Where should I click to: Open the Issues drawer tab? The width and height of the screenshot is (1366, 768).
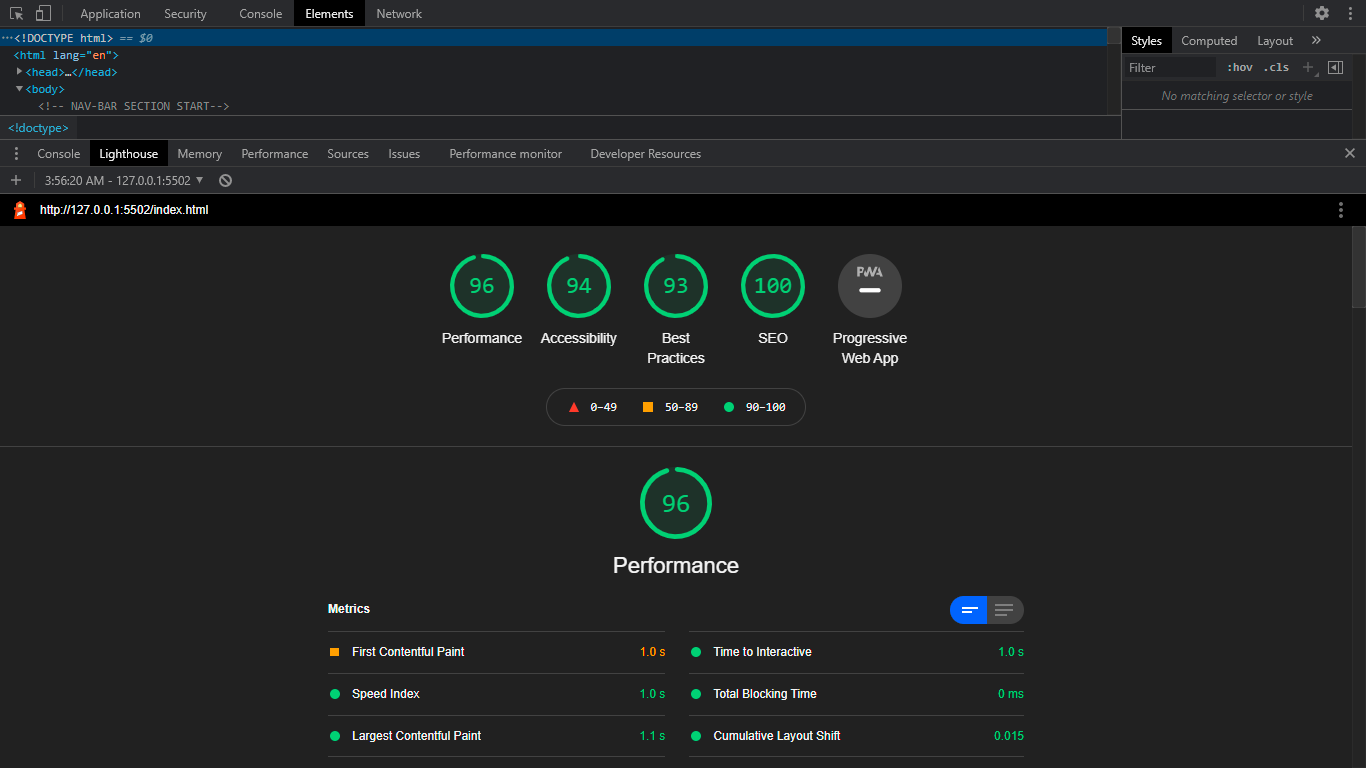pos(404,153)
